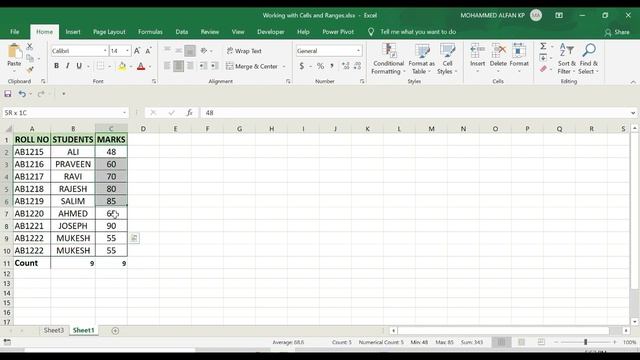Toggle Italic formatting
Screen dimensions: 640x360
coord(67,66)
